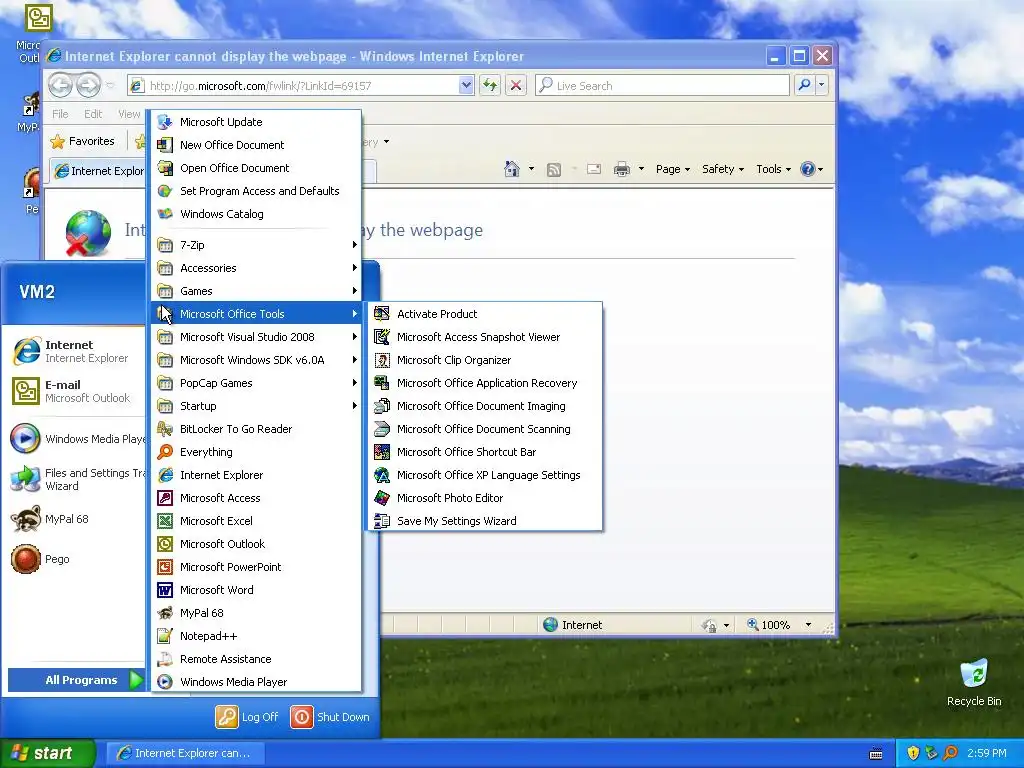This screenshot has height=768, width=1024.
Task: Open E-mail Microsoft Outlook start item
Action: point(76,391)
